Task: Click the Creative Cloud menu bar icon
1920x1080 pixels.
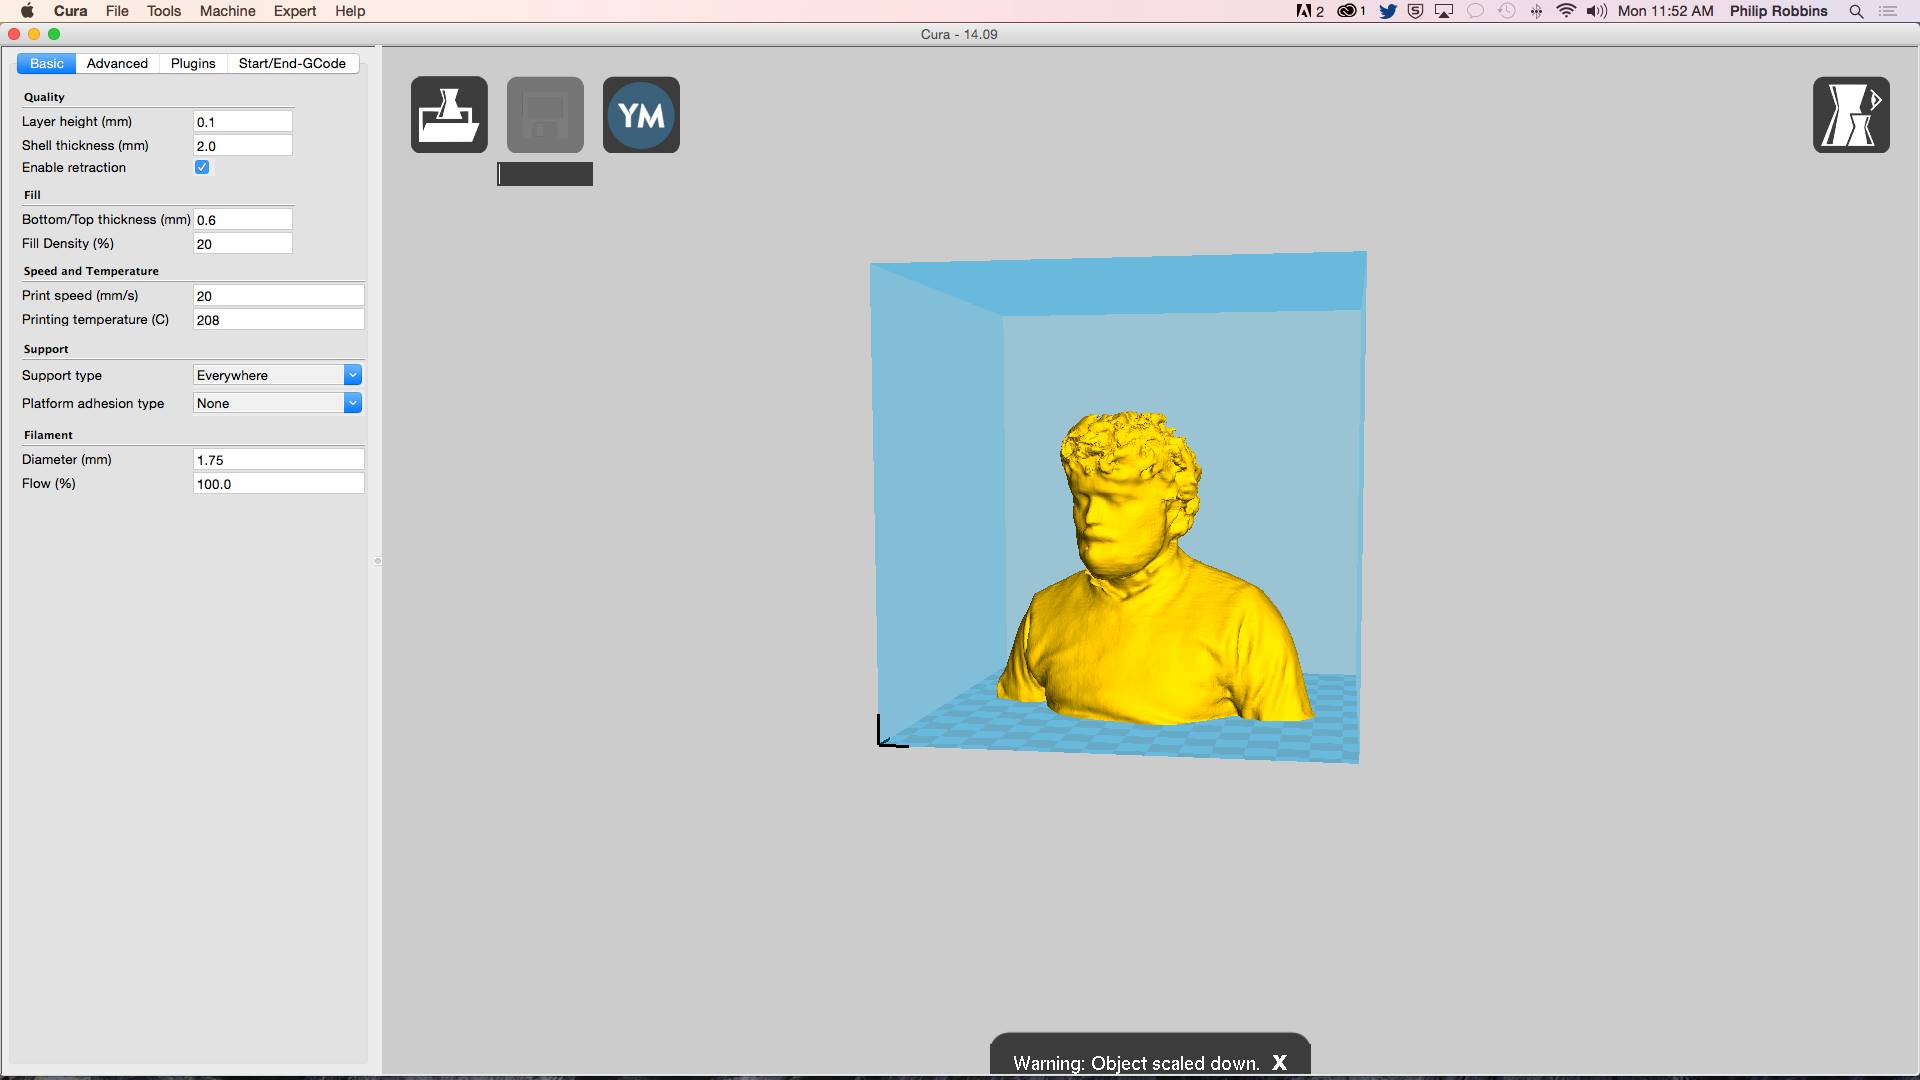Action: click(x=1351, y=11)
